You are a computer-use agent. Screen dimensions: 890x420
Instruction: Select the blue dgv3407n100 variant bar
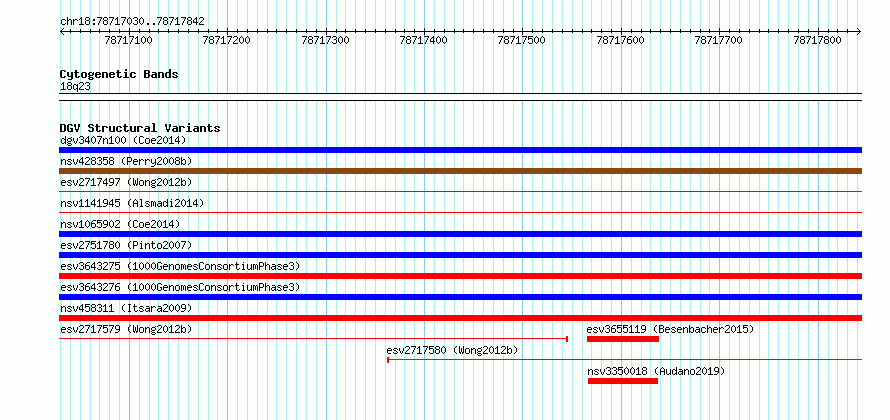point(460,150)
